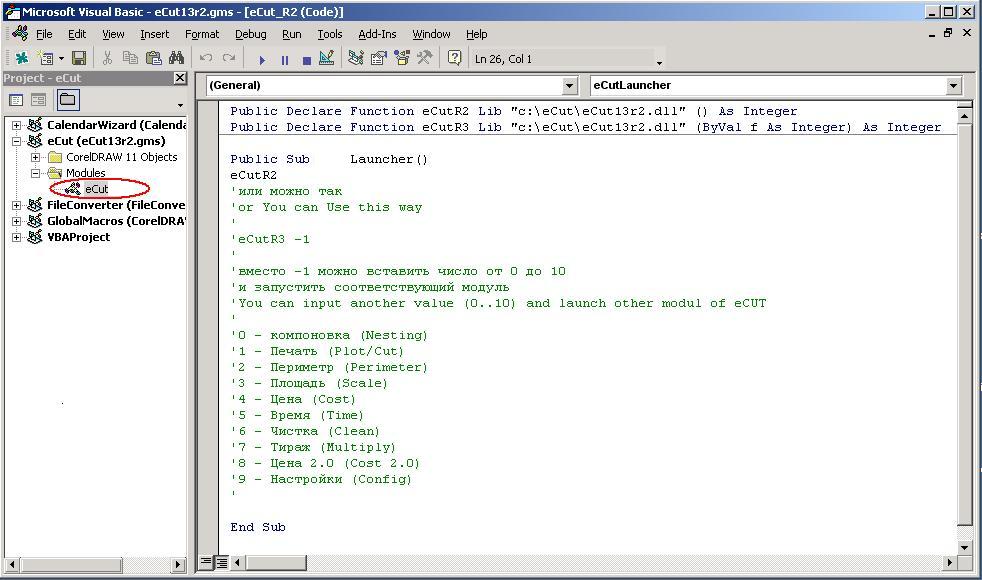Open the Tools menu

pos(329,34)
